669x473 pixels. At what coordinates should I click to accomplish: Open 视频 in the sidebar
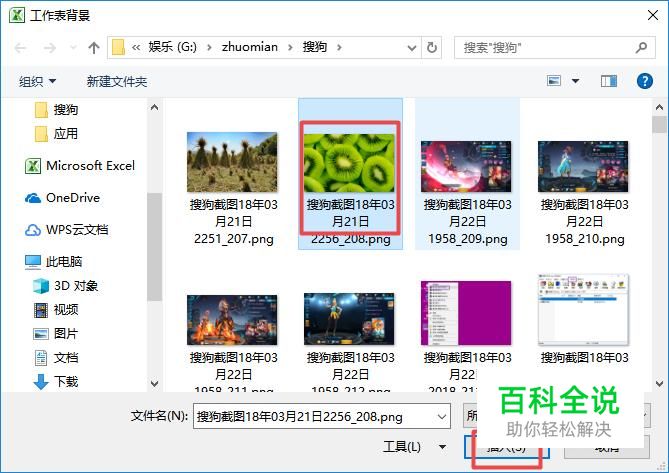56,310
